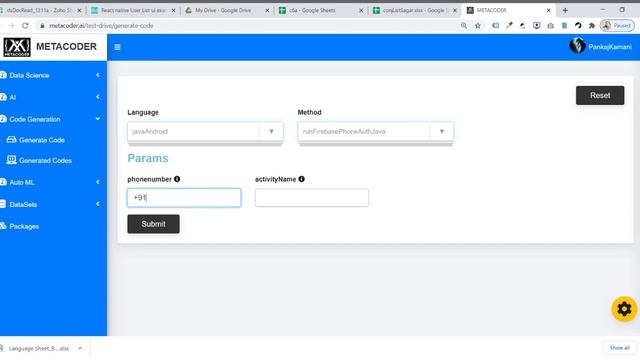Viewport: 640px width, 360px height.
Task: Reload the page with browser refresh icon
Action: (25, 25)
